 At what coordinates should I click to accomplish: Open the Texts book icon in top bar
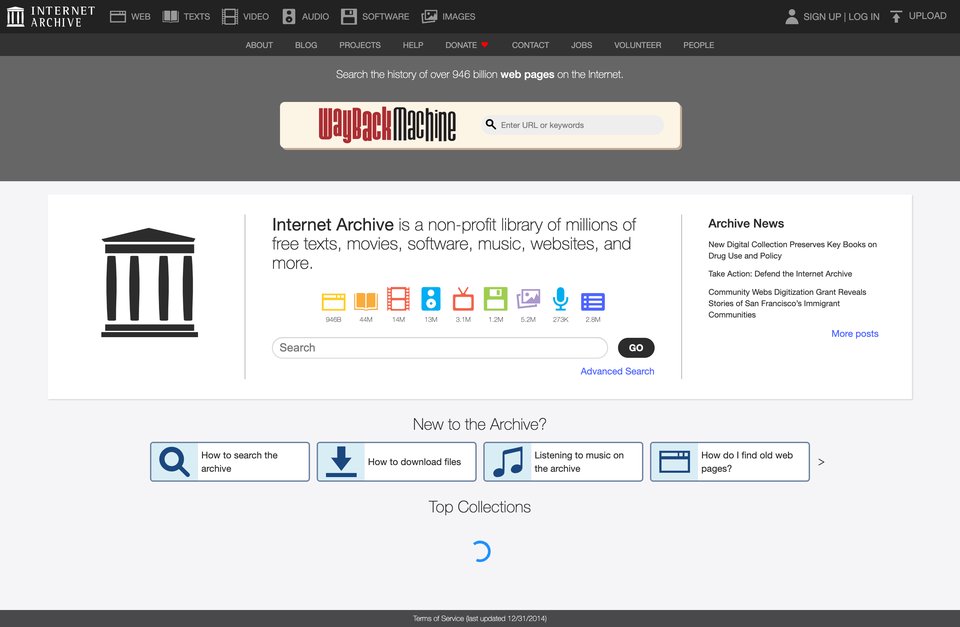[170, 17]
